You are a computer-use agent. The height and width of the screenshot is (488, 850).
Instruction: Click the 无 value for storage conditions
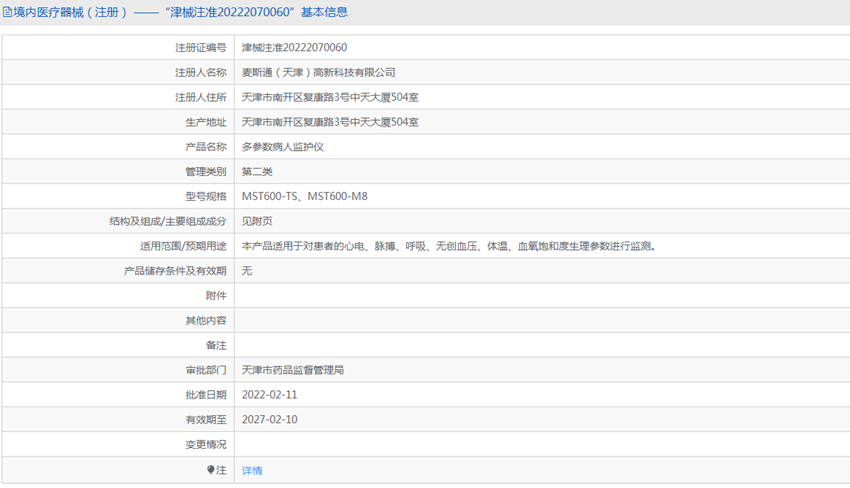pos(247,271)
